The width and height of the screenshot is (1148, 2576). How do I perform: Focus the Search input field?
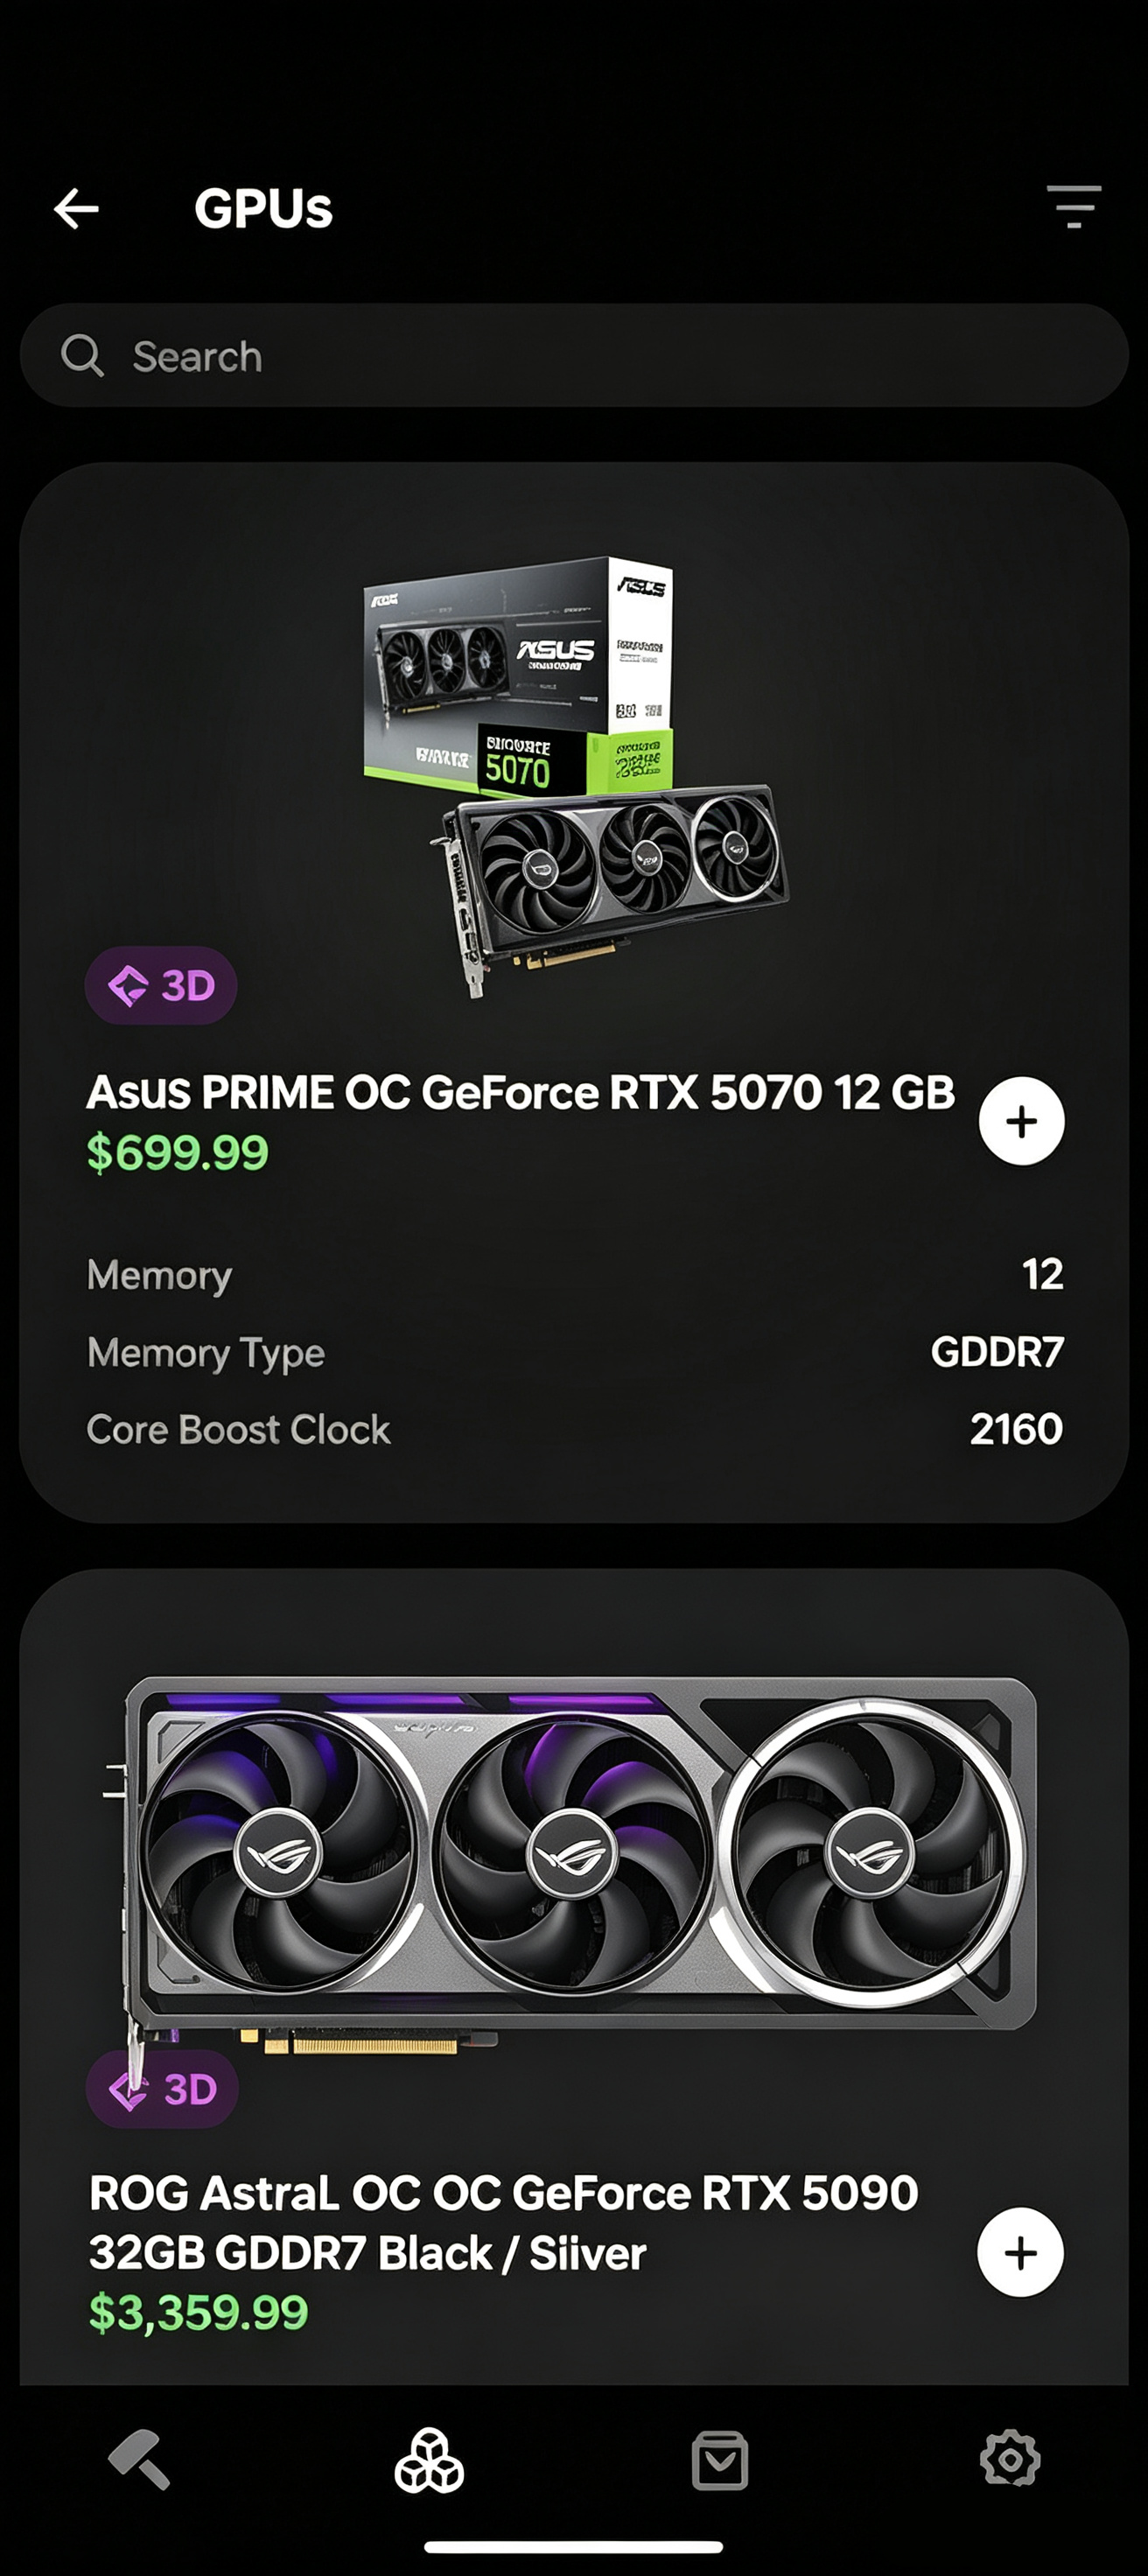tap(574, 355)
